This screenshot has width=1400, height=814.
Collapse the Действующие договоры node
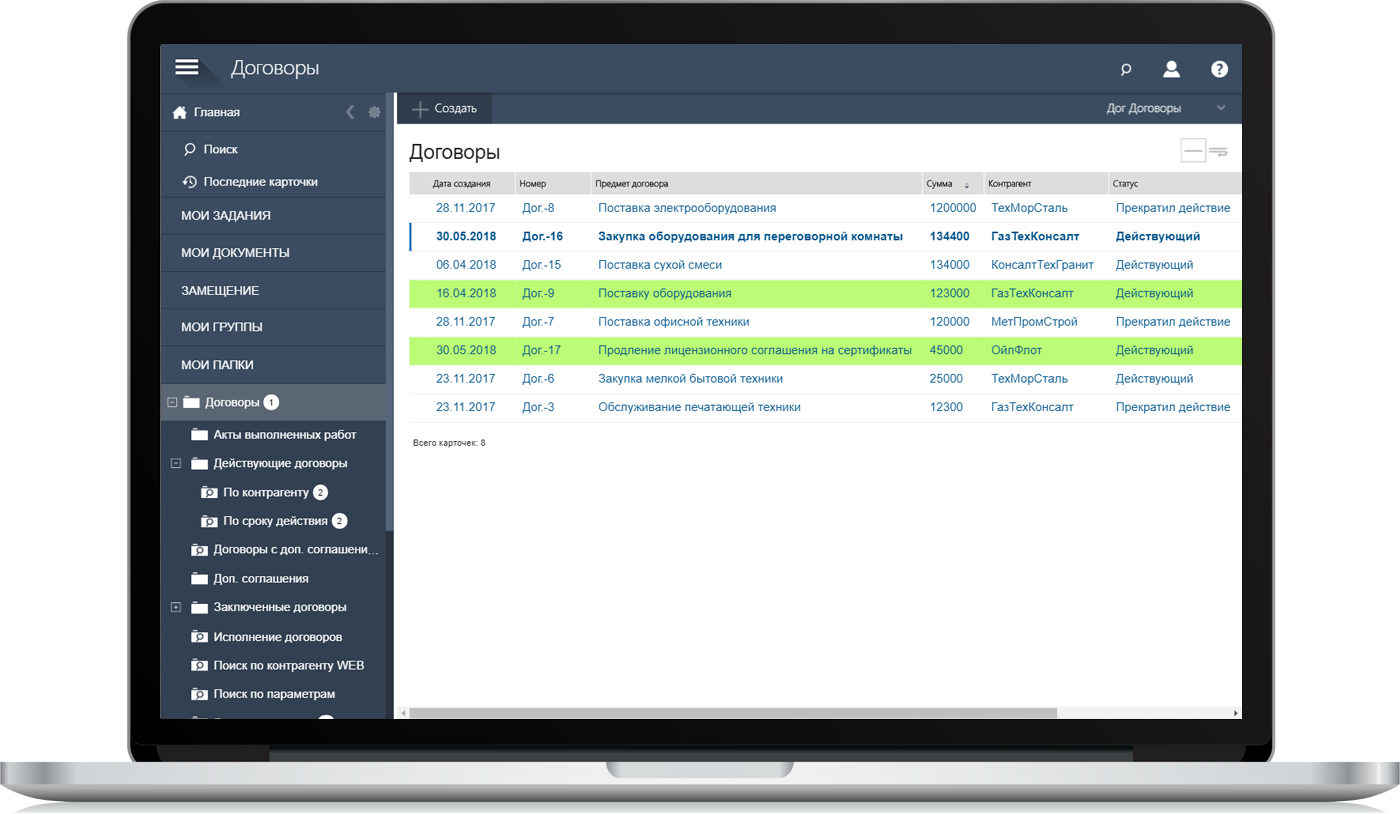click(x=176, y=464)
